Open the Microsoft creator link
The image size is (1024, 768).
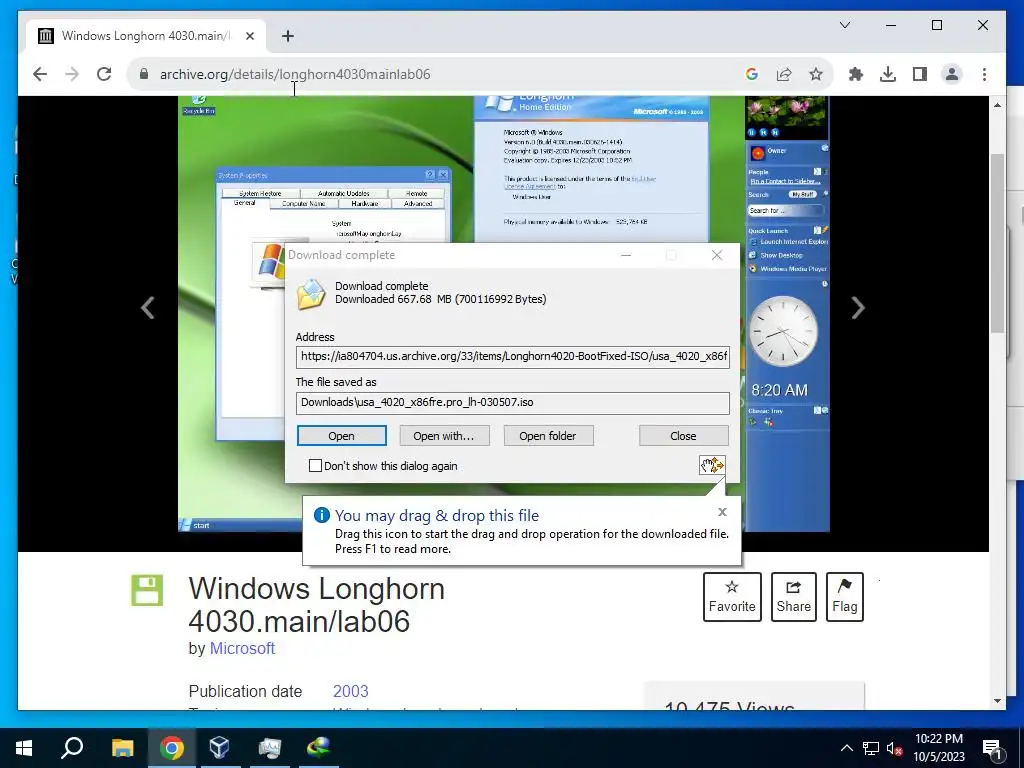(x=242, y=648)
